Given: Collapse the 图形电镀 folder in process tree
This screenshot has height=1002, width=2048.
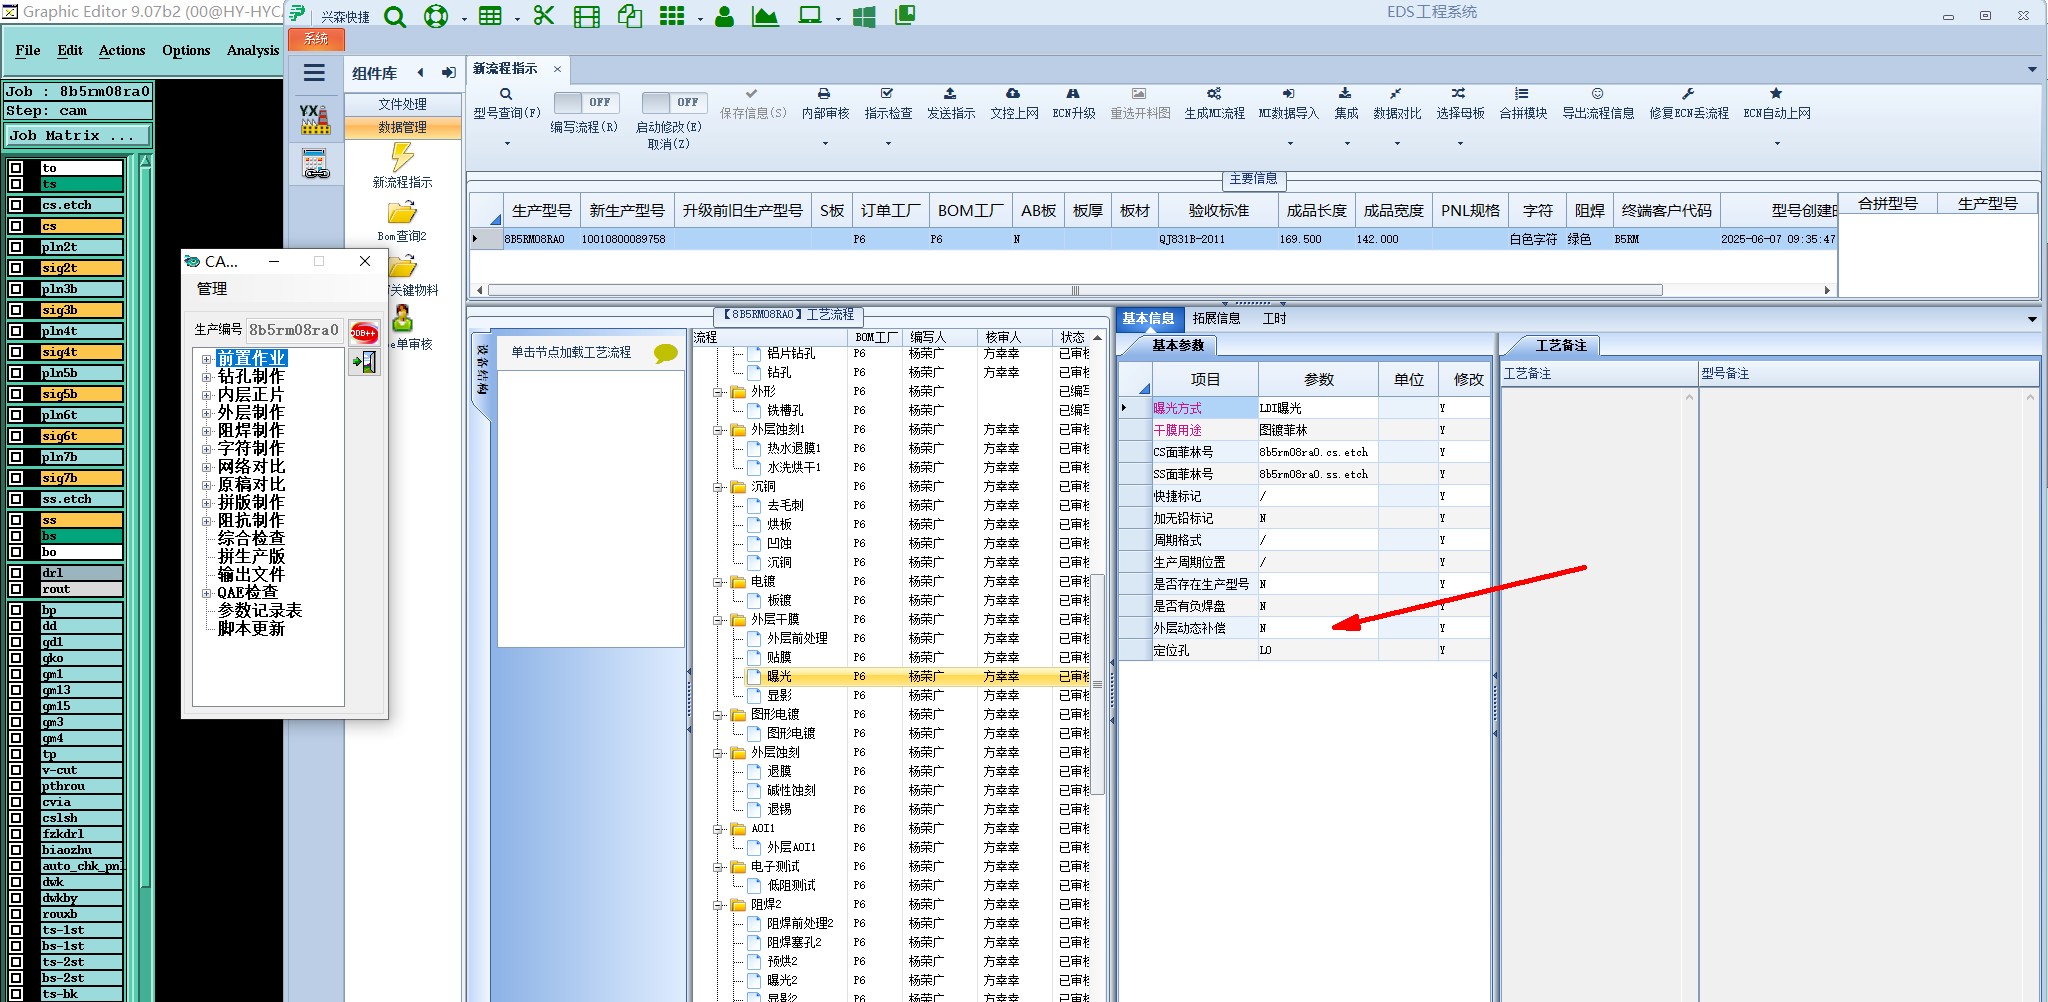Looking at the screenshot, I should click(718, 715).
